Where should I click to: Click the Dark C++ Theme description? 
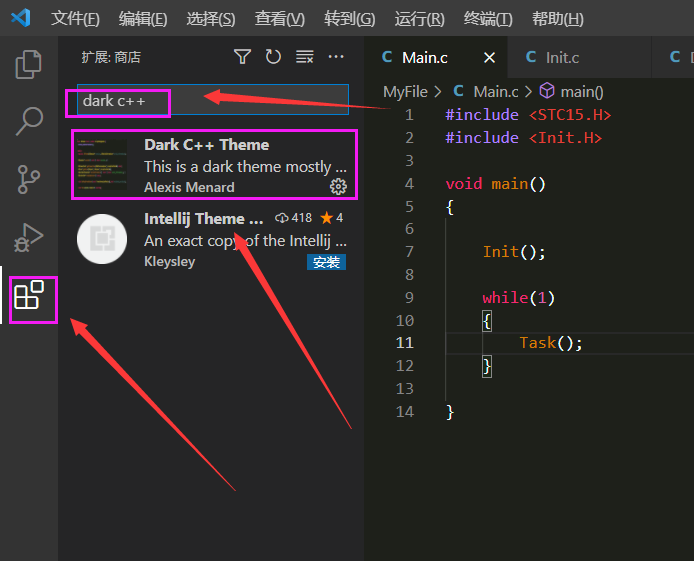tap(245, 167)
